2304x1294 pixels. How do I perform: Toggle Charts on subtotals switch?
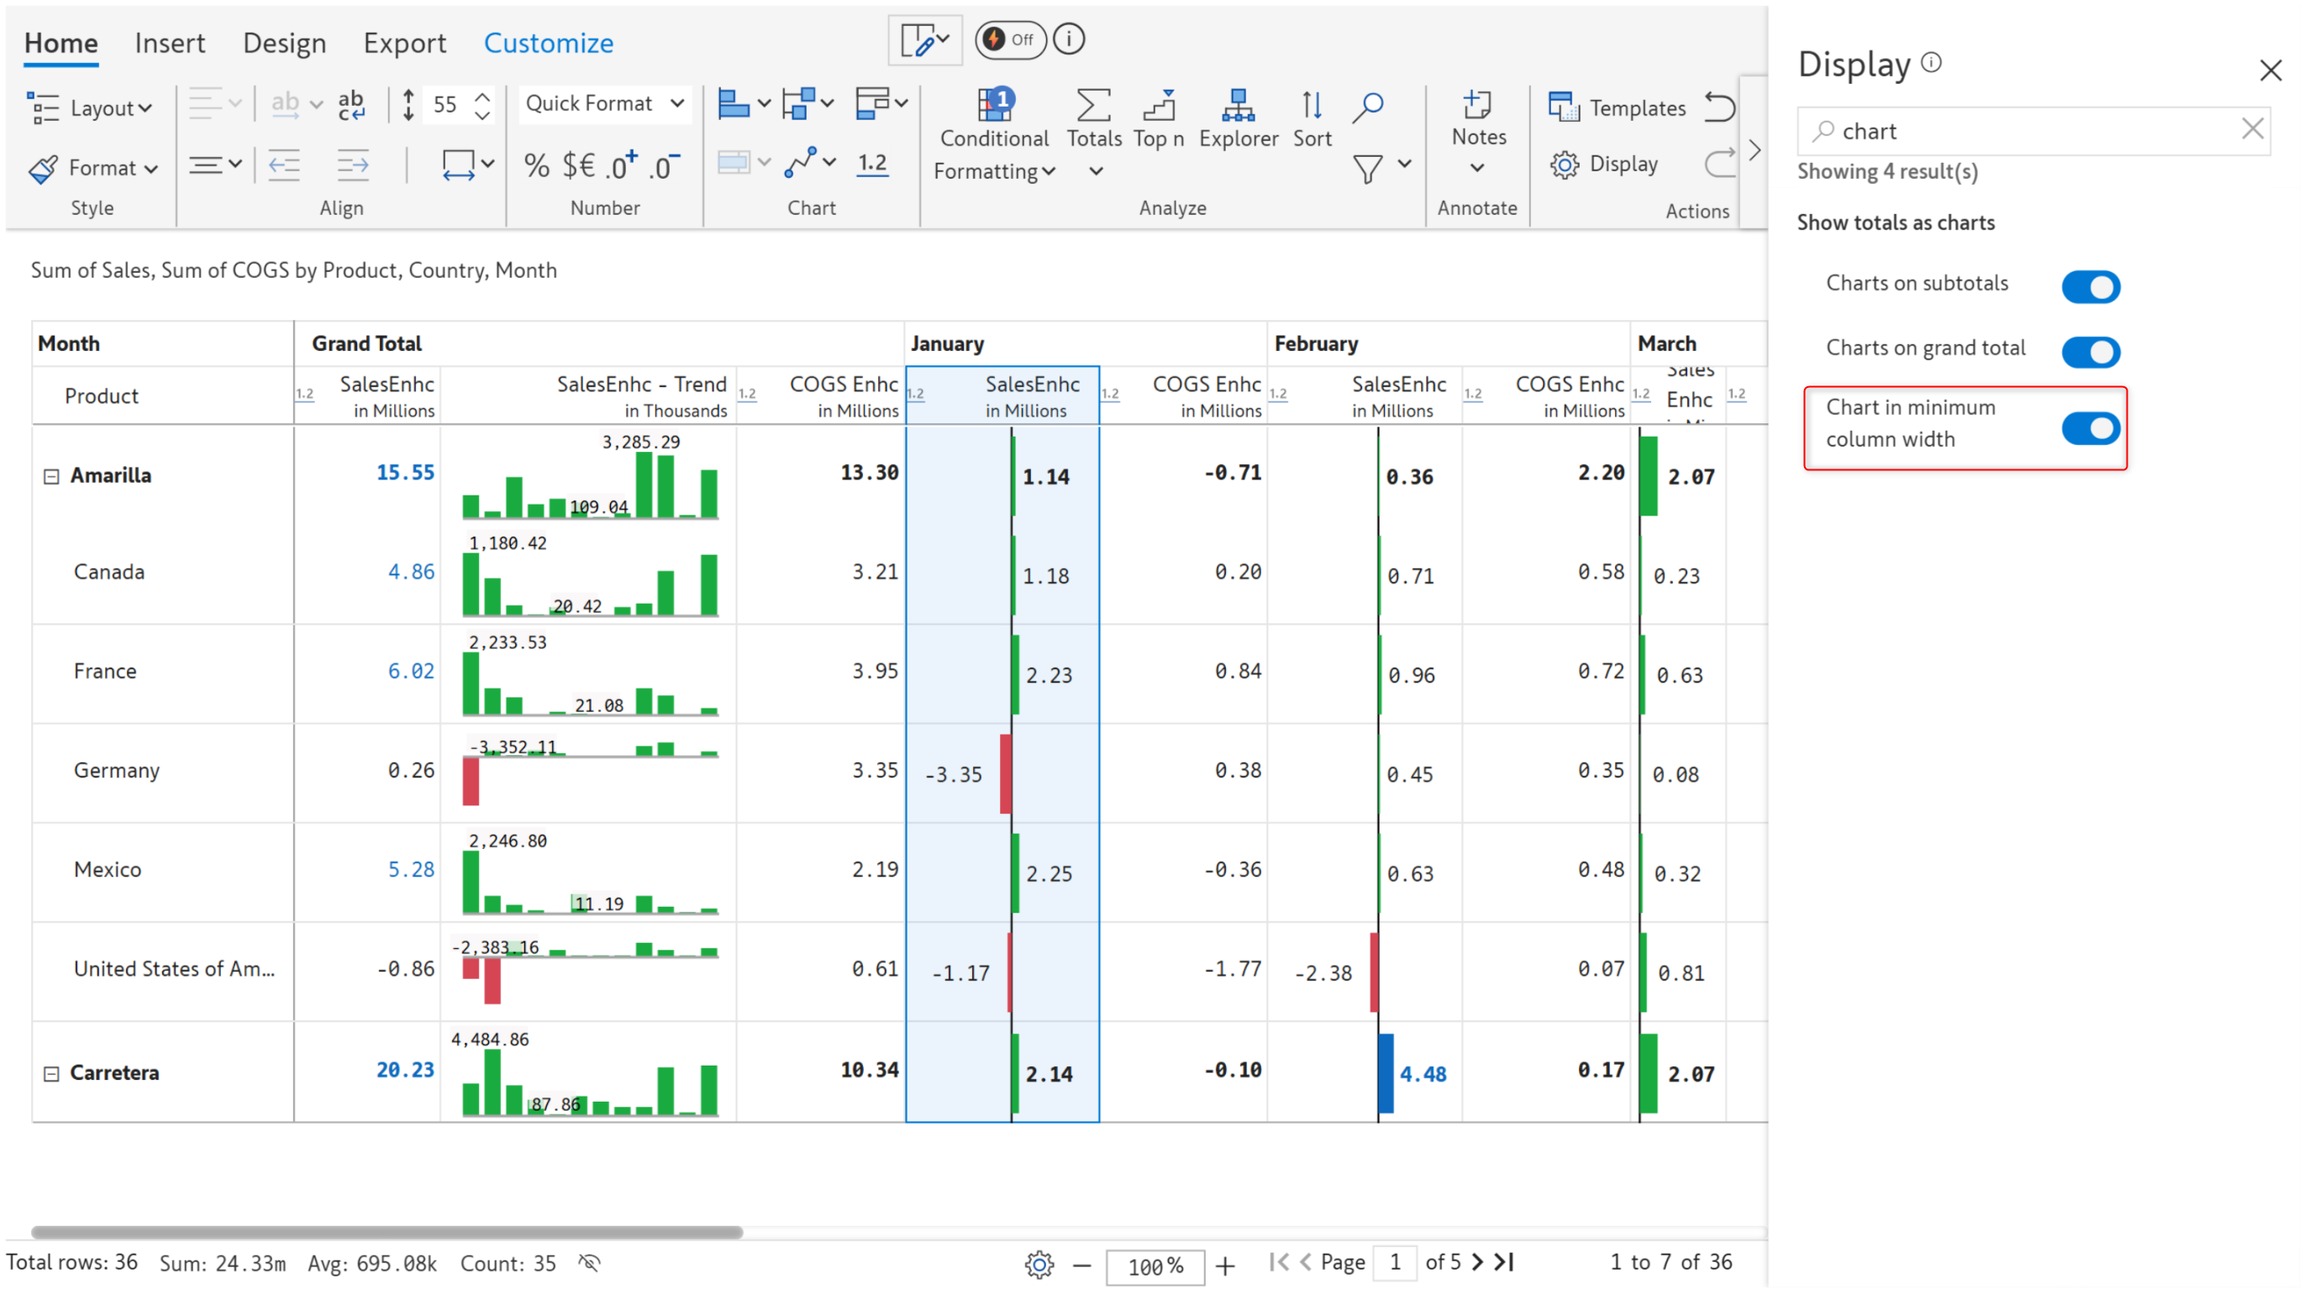(x=2090, y=286)
